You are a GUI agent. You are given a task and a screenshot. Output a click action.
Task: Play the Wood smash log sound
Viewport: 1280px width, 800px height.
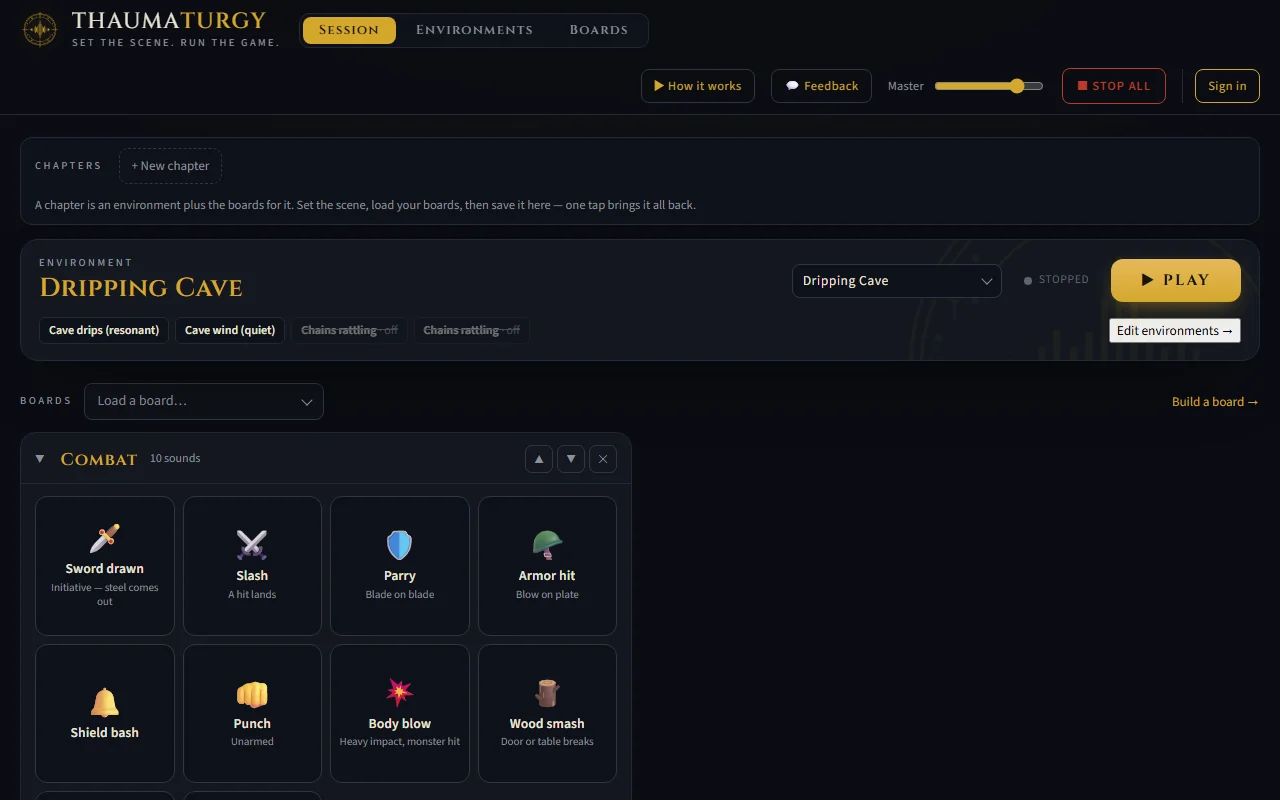[x=547, y=713]
